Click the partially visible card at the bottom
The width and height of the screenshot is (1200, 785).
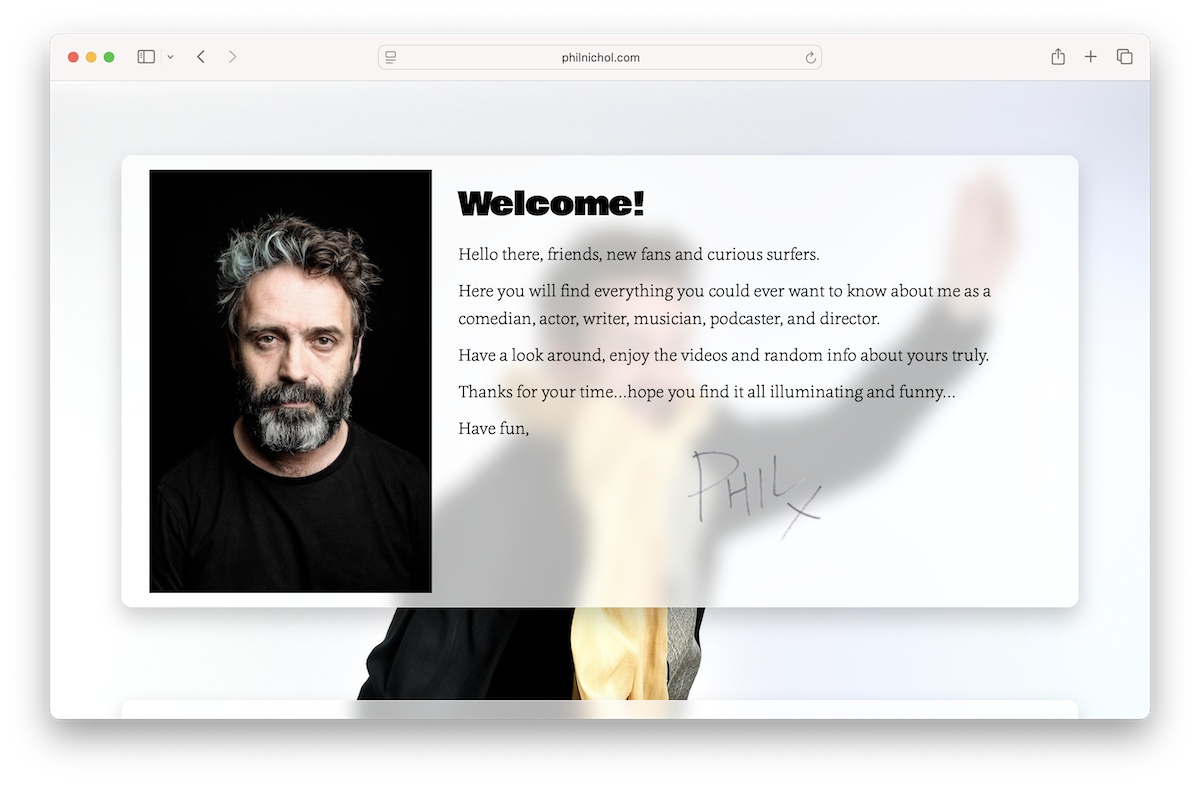pyautogui.click(x=600, y=710)
